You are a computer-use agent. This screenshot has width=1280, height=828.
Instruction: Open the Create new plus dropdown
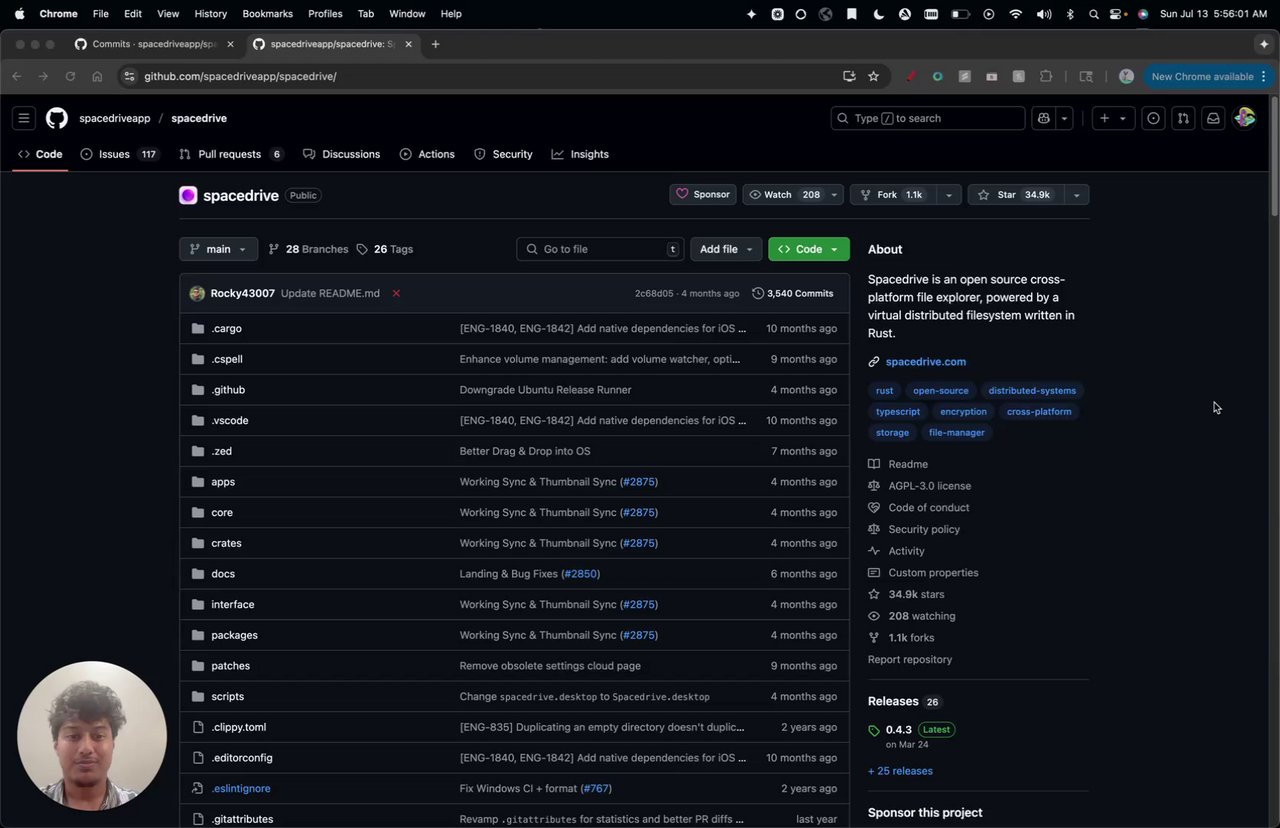point(1112,118)
